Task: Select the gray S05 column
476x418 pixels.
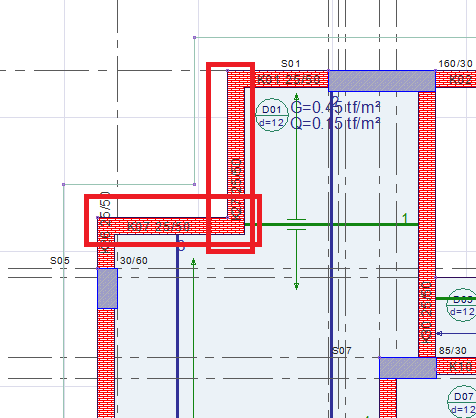Action: click(107, 288)
